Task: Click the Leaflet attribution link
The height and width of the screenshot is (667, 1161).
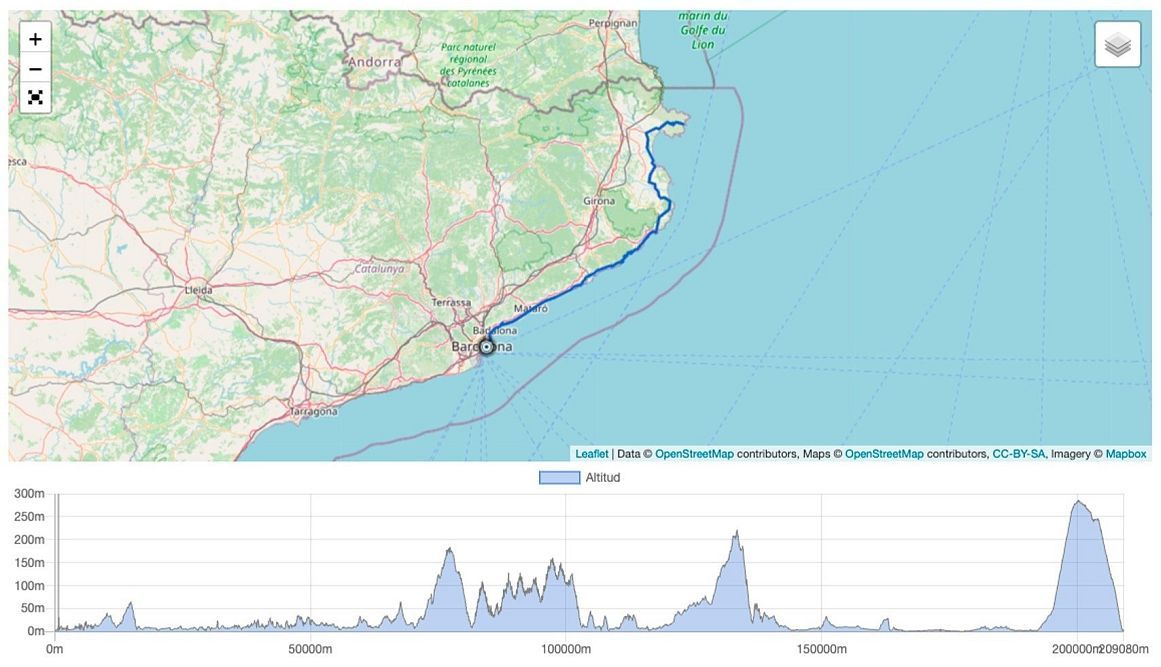Action: click(592, 454)
